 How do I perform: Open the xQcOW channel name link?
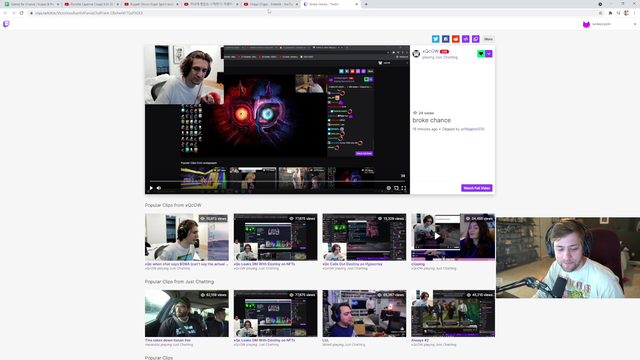click(x=430, y=51)
